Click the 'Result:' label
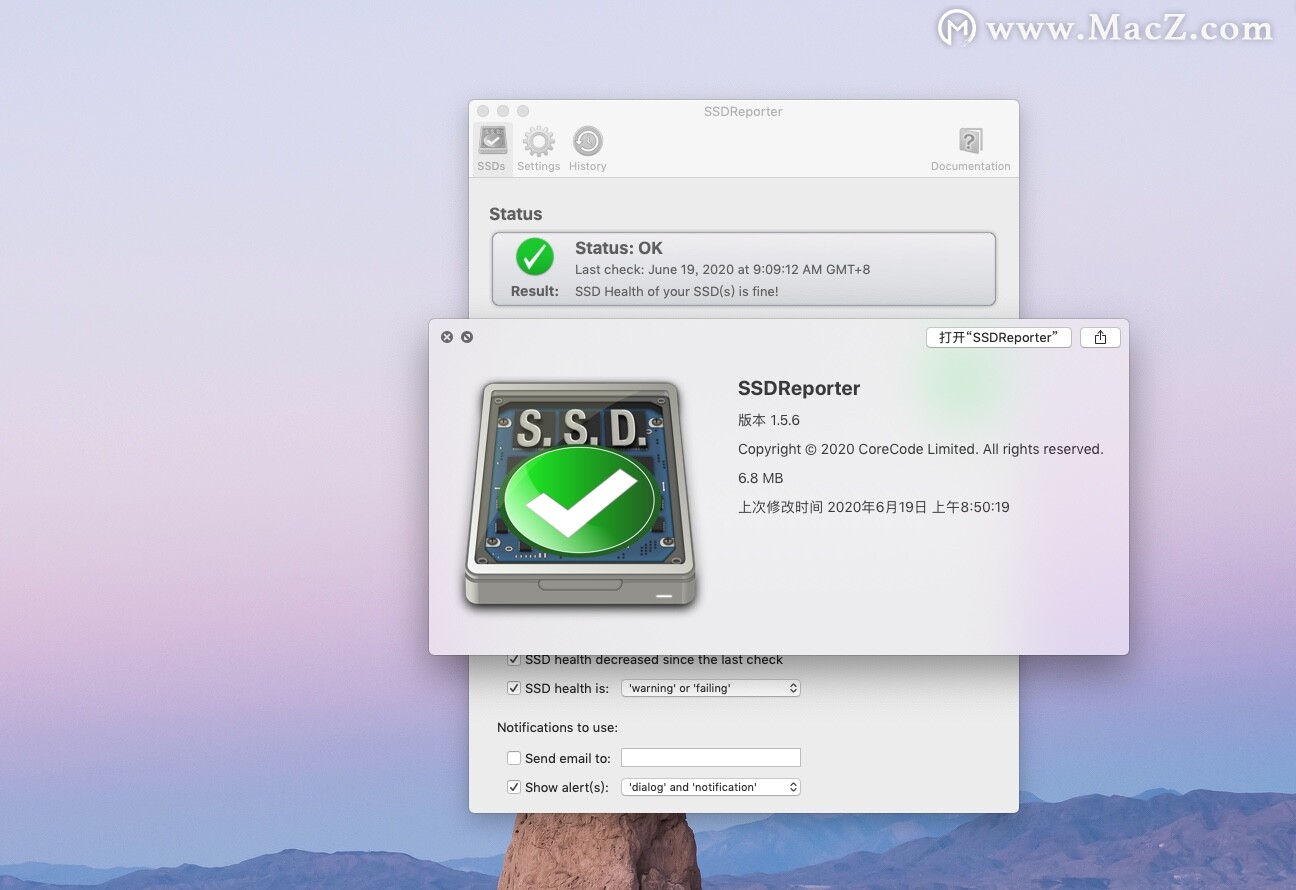This screenshot has height=890, width=1296. pos(535,291)
